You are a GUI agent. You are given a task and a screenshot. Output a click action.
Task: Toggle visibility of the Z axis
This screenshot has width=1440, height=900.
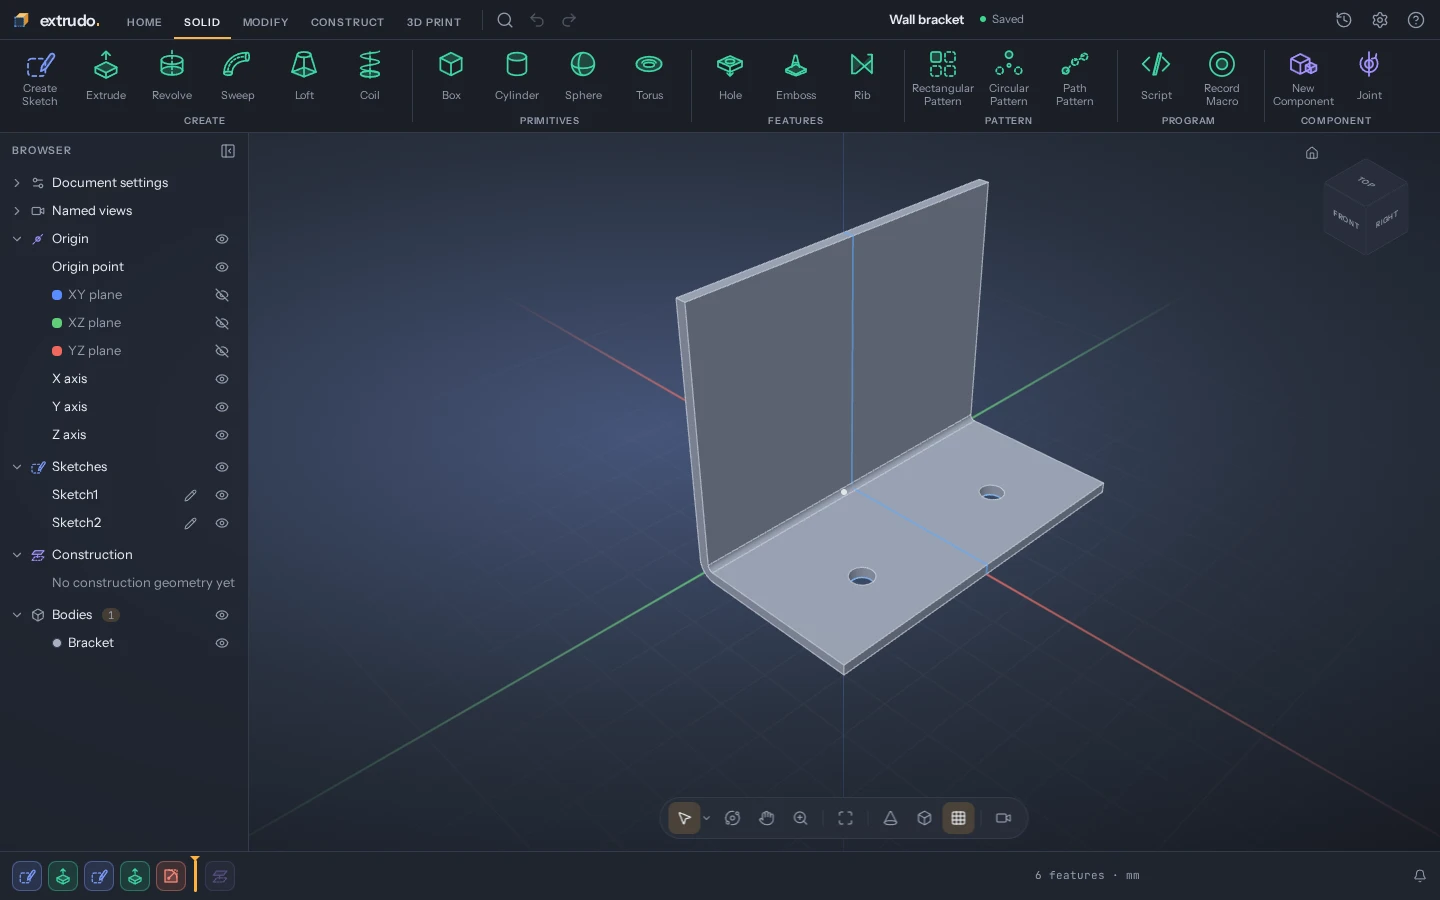click(x=222, y=435)
